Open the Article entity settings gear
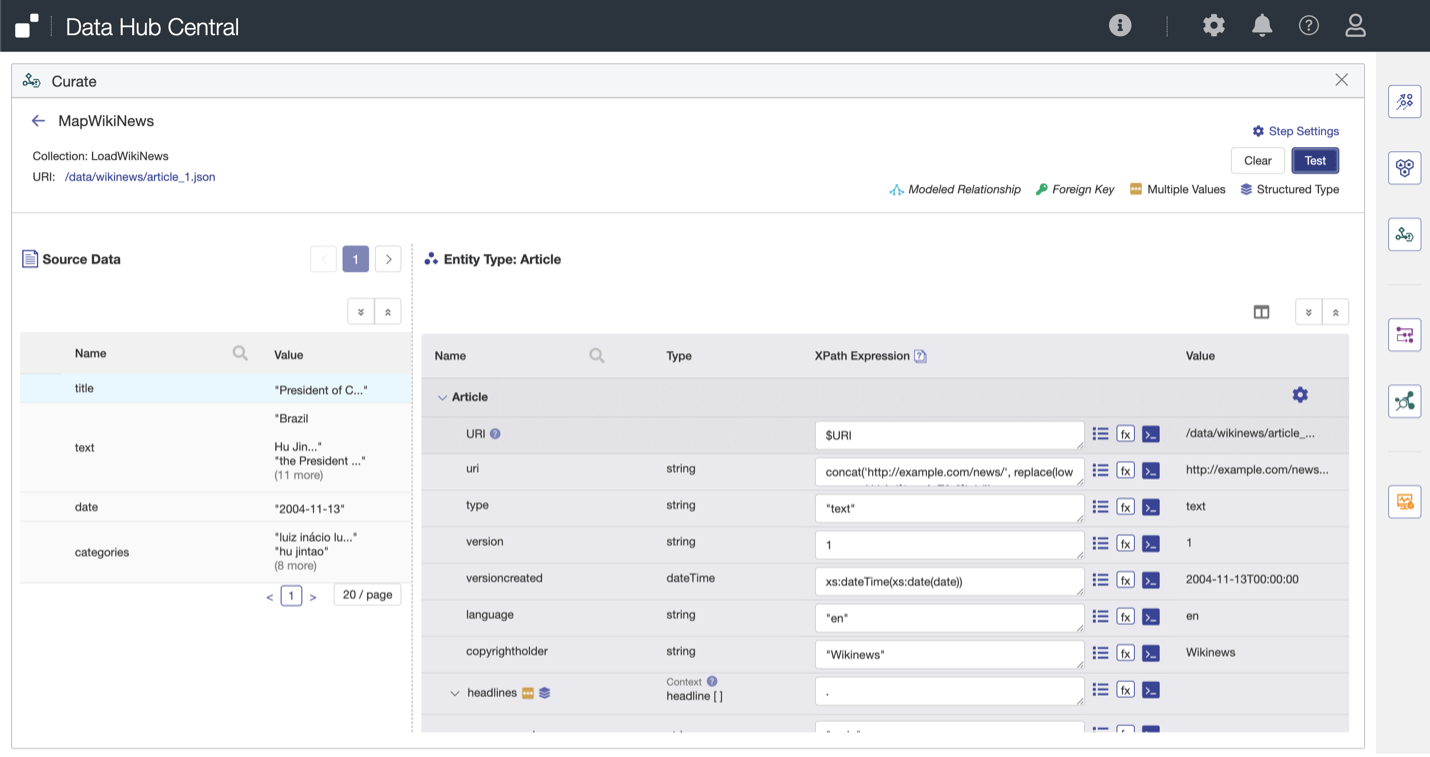Image resolution: width=1430 pixels, height=757 pixels. pos(1300,395)
